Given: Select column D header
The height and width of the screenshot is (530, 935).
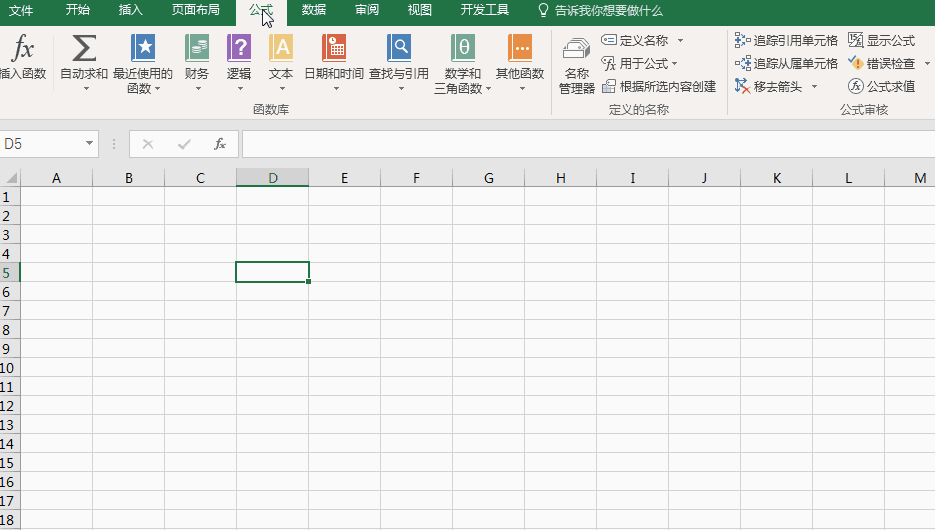Looking at the screenshot, I should click(x=273, y=178).
